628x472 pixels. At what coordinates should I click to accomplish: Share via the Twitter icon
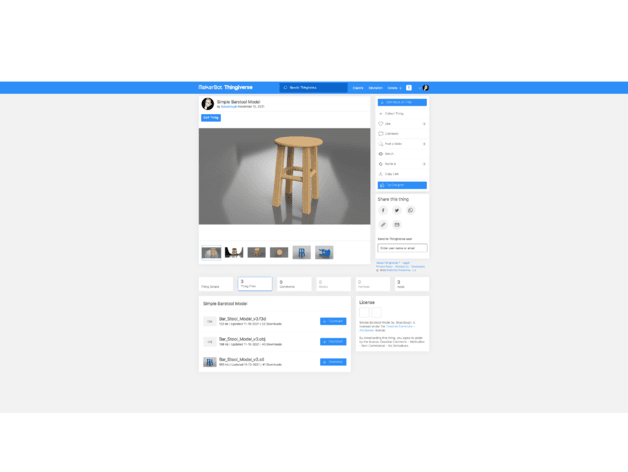click(x=397, y=210)
